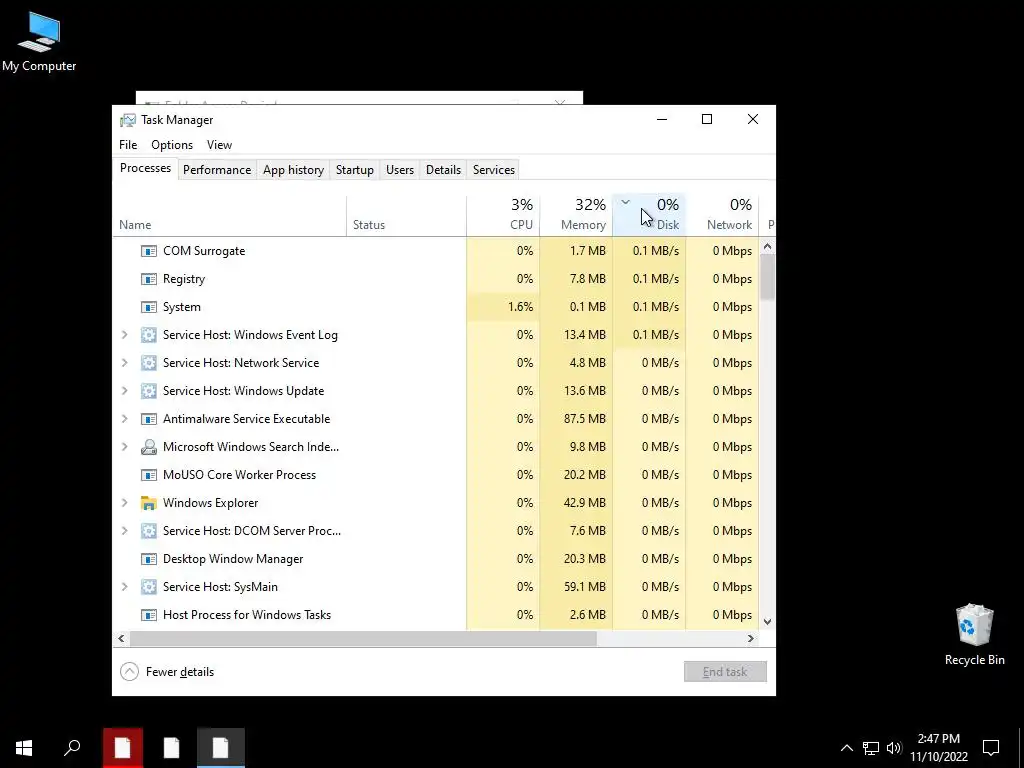Expand Antimalware Service Executable row
1024x768 pixels.
(x=125, y=419)
